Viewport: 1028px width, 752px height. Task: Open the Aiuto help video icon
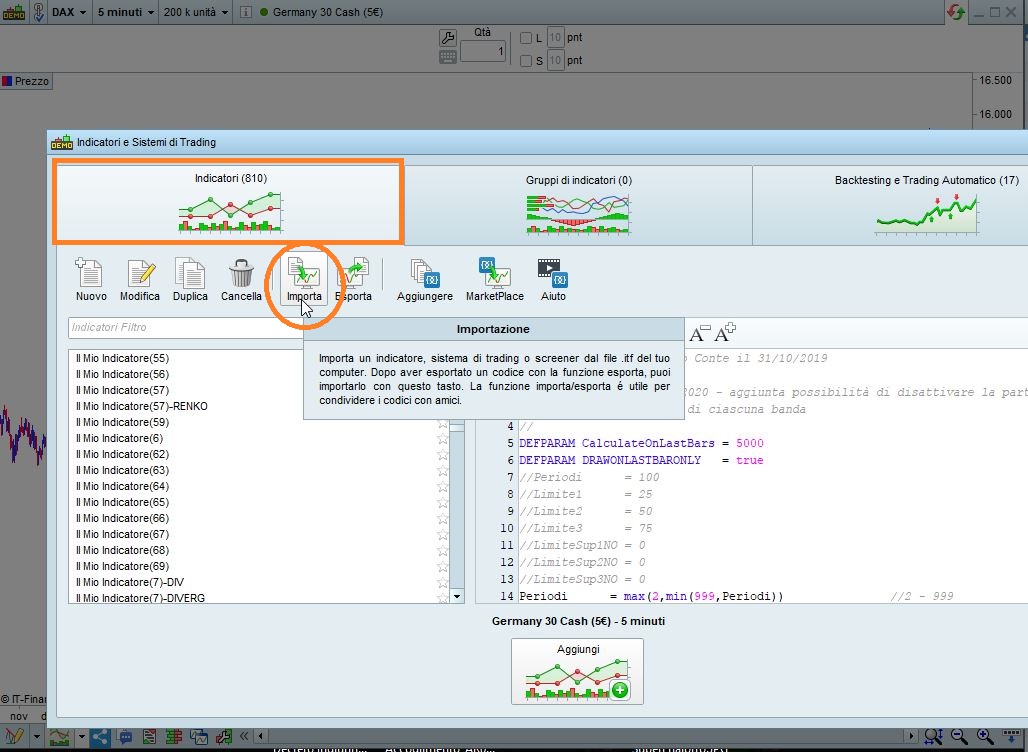click(553, 273)
